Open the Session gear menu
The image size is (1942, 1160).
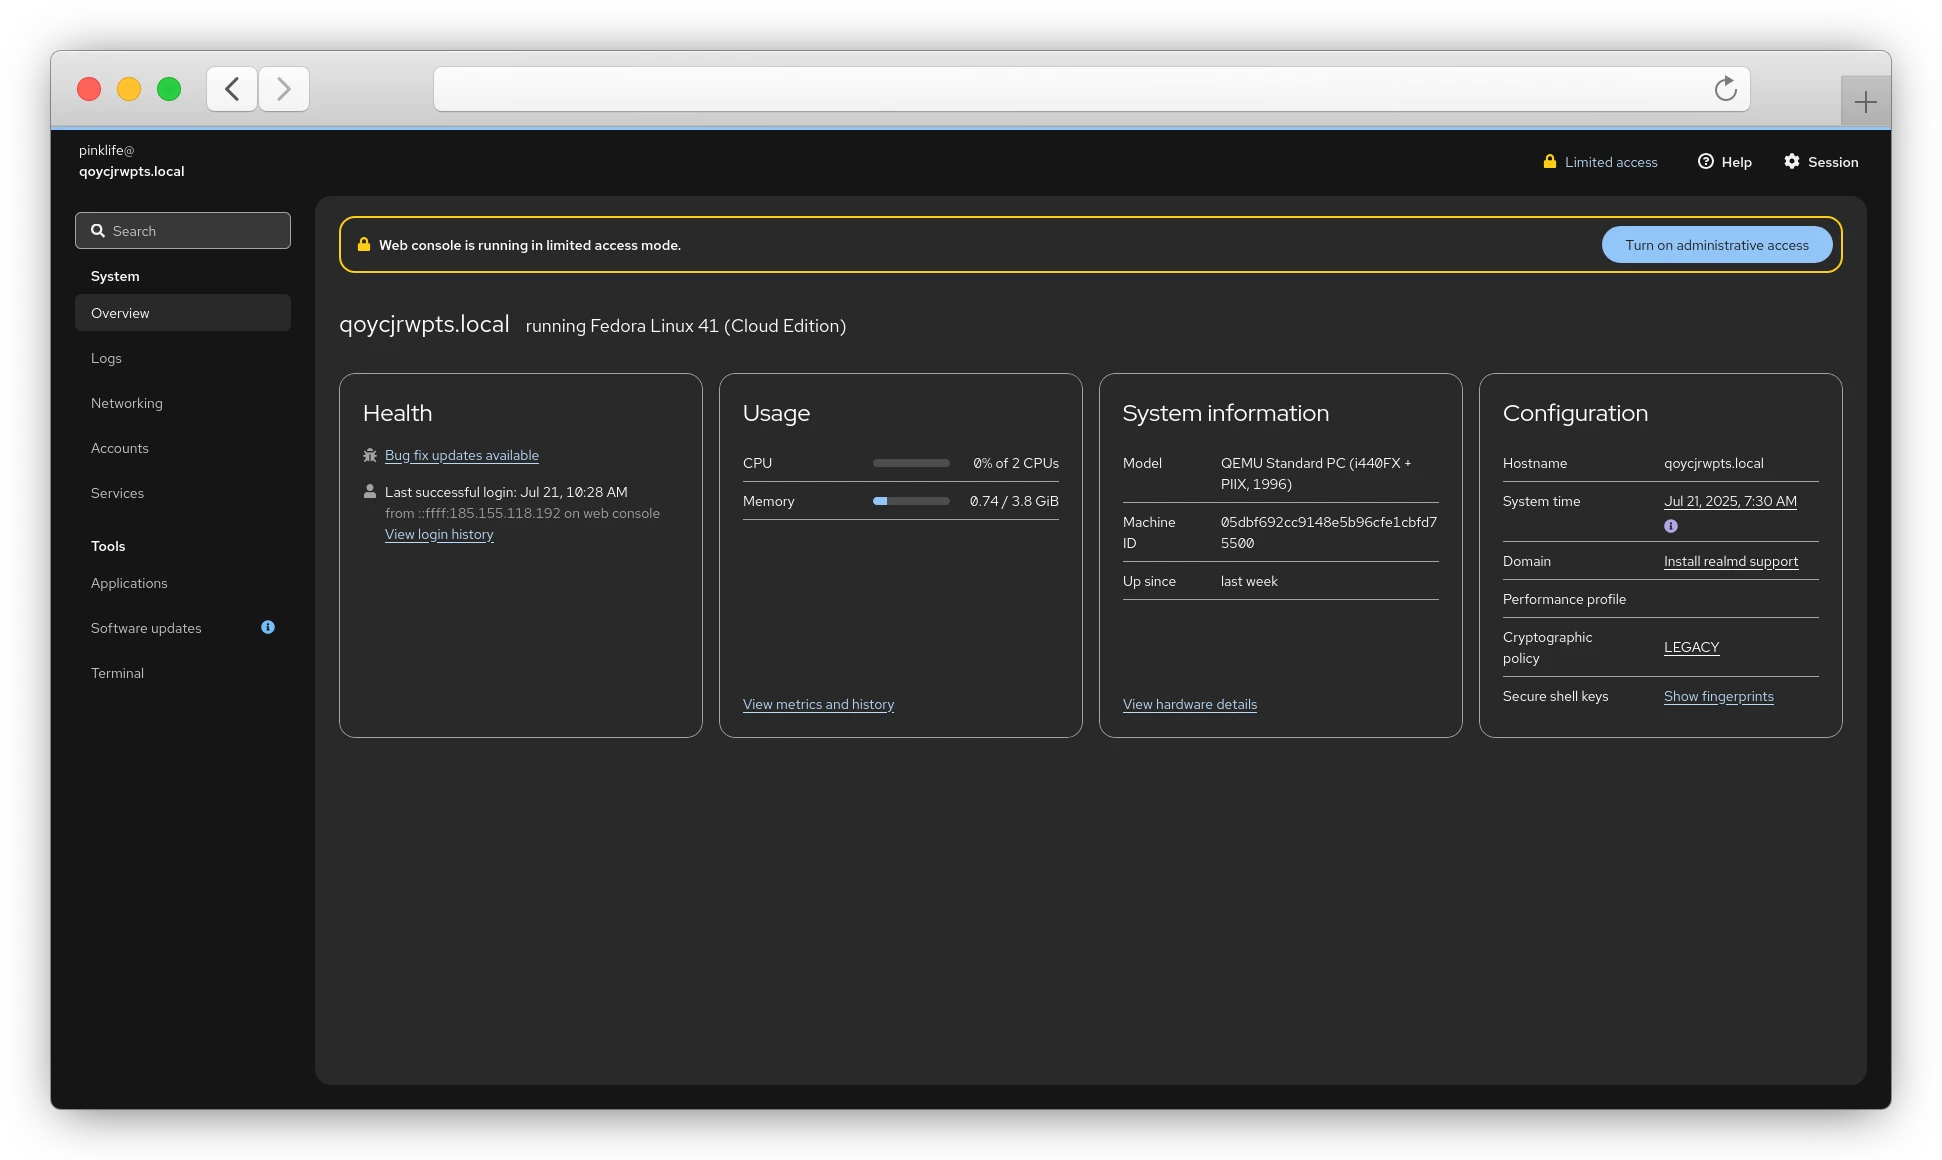[1821, 162]
